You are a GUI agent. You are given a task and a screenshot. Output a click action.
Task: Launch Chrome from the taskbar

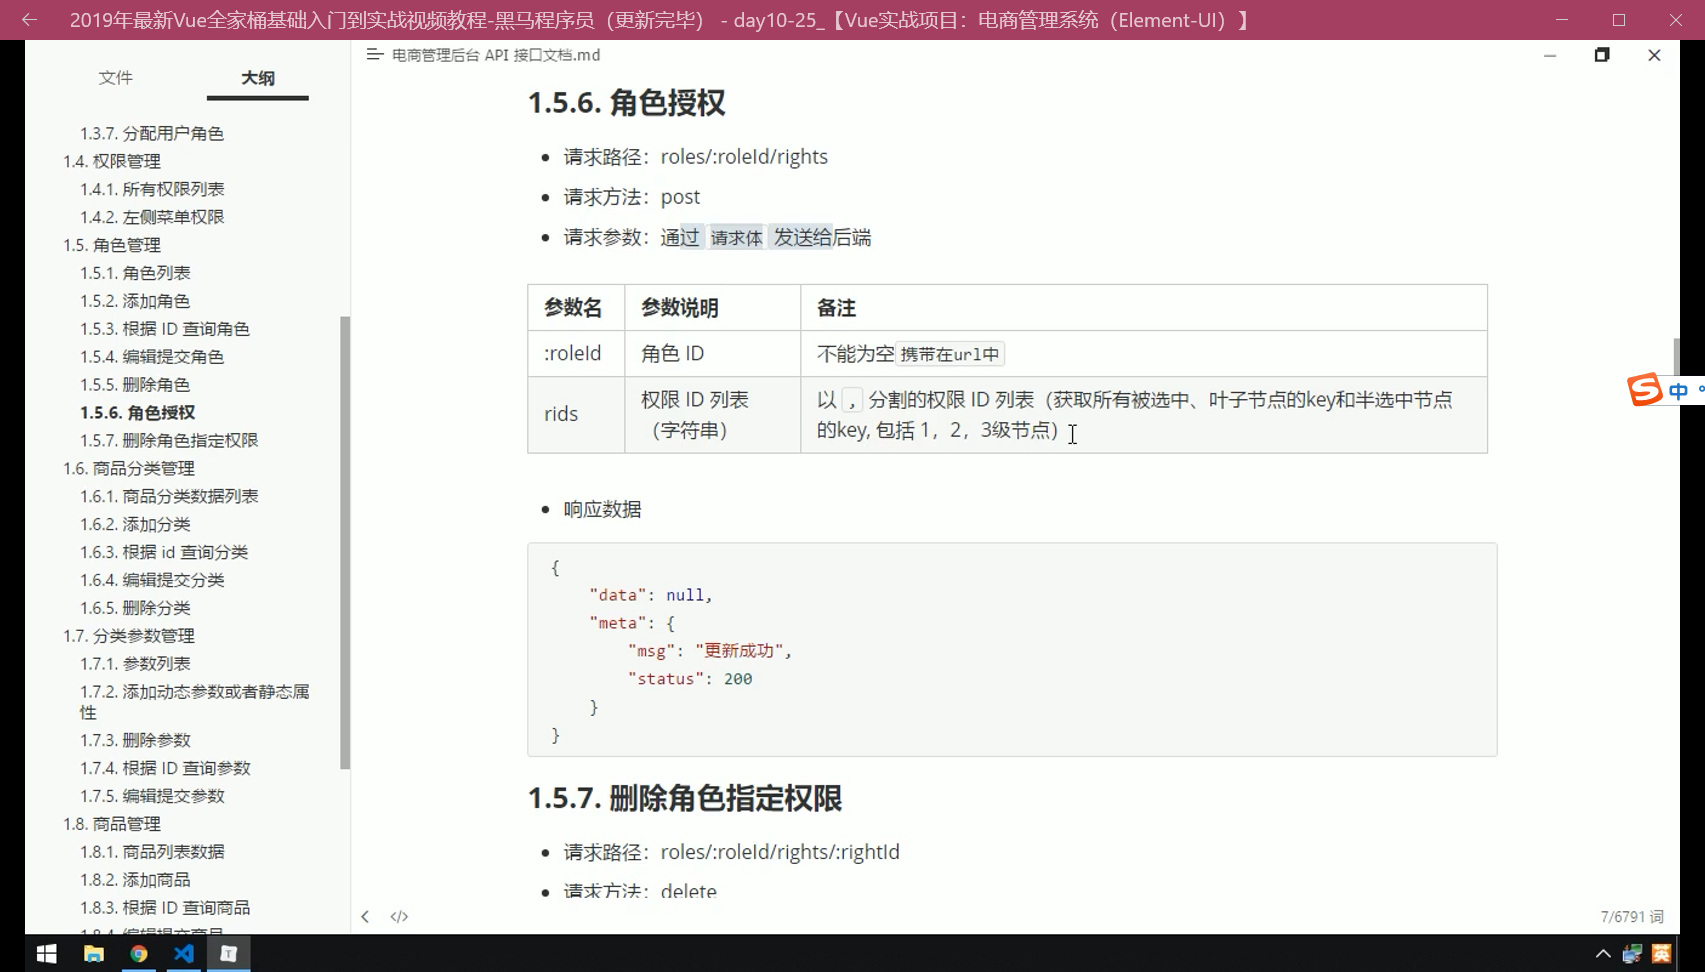[x=139, y=954]
